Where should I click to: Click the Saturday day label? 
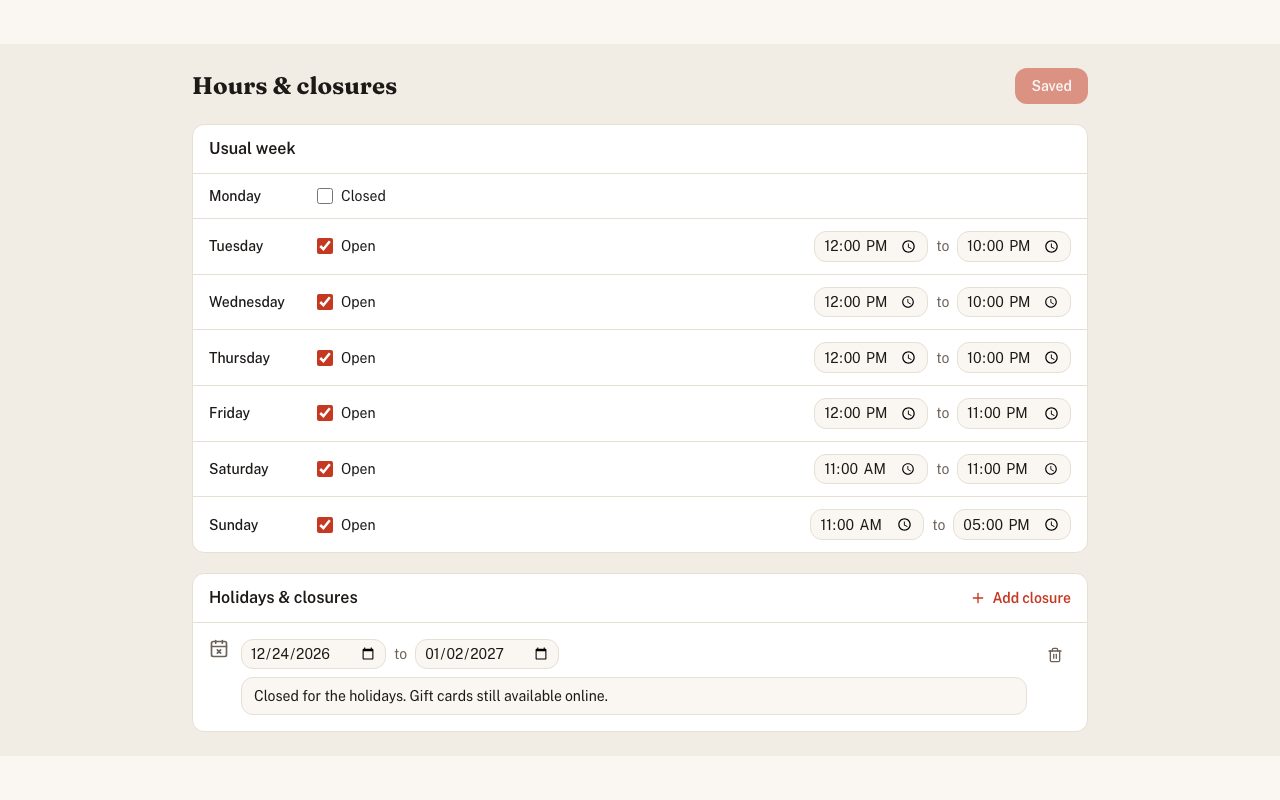pyautogui.click(x=239, y=469)
